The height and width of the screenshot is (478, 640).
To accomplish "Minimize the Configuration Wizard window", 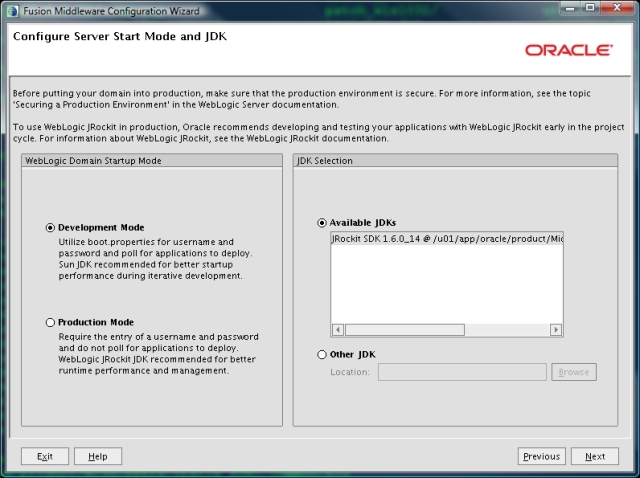I will [571, 8].
